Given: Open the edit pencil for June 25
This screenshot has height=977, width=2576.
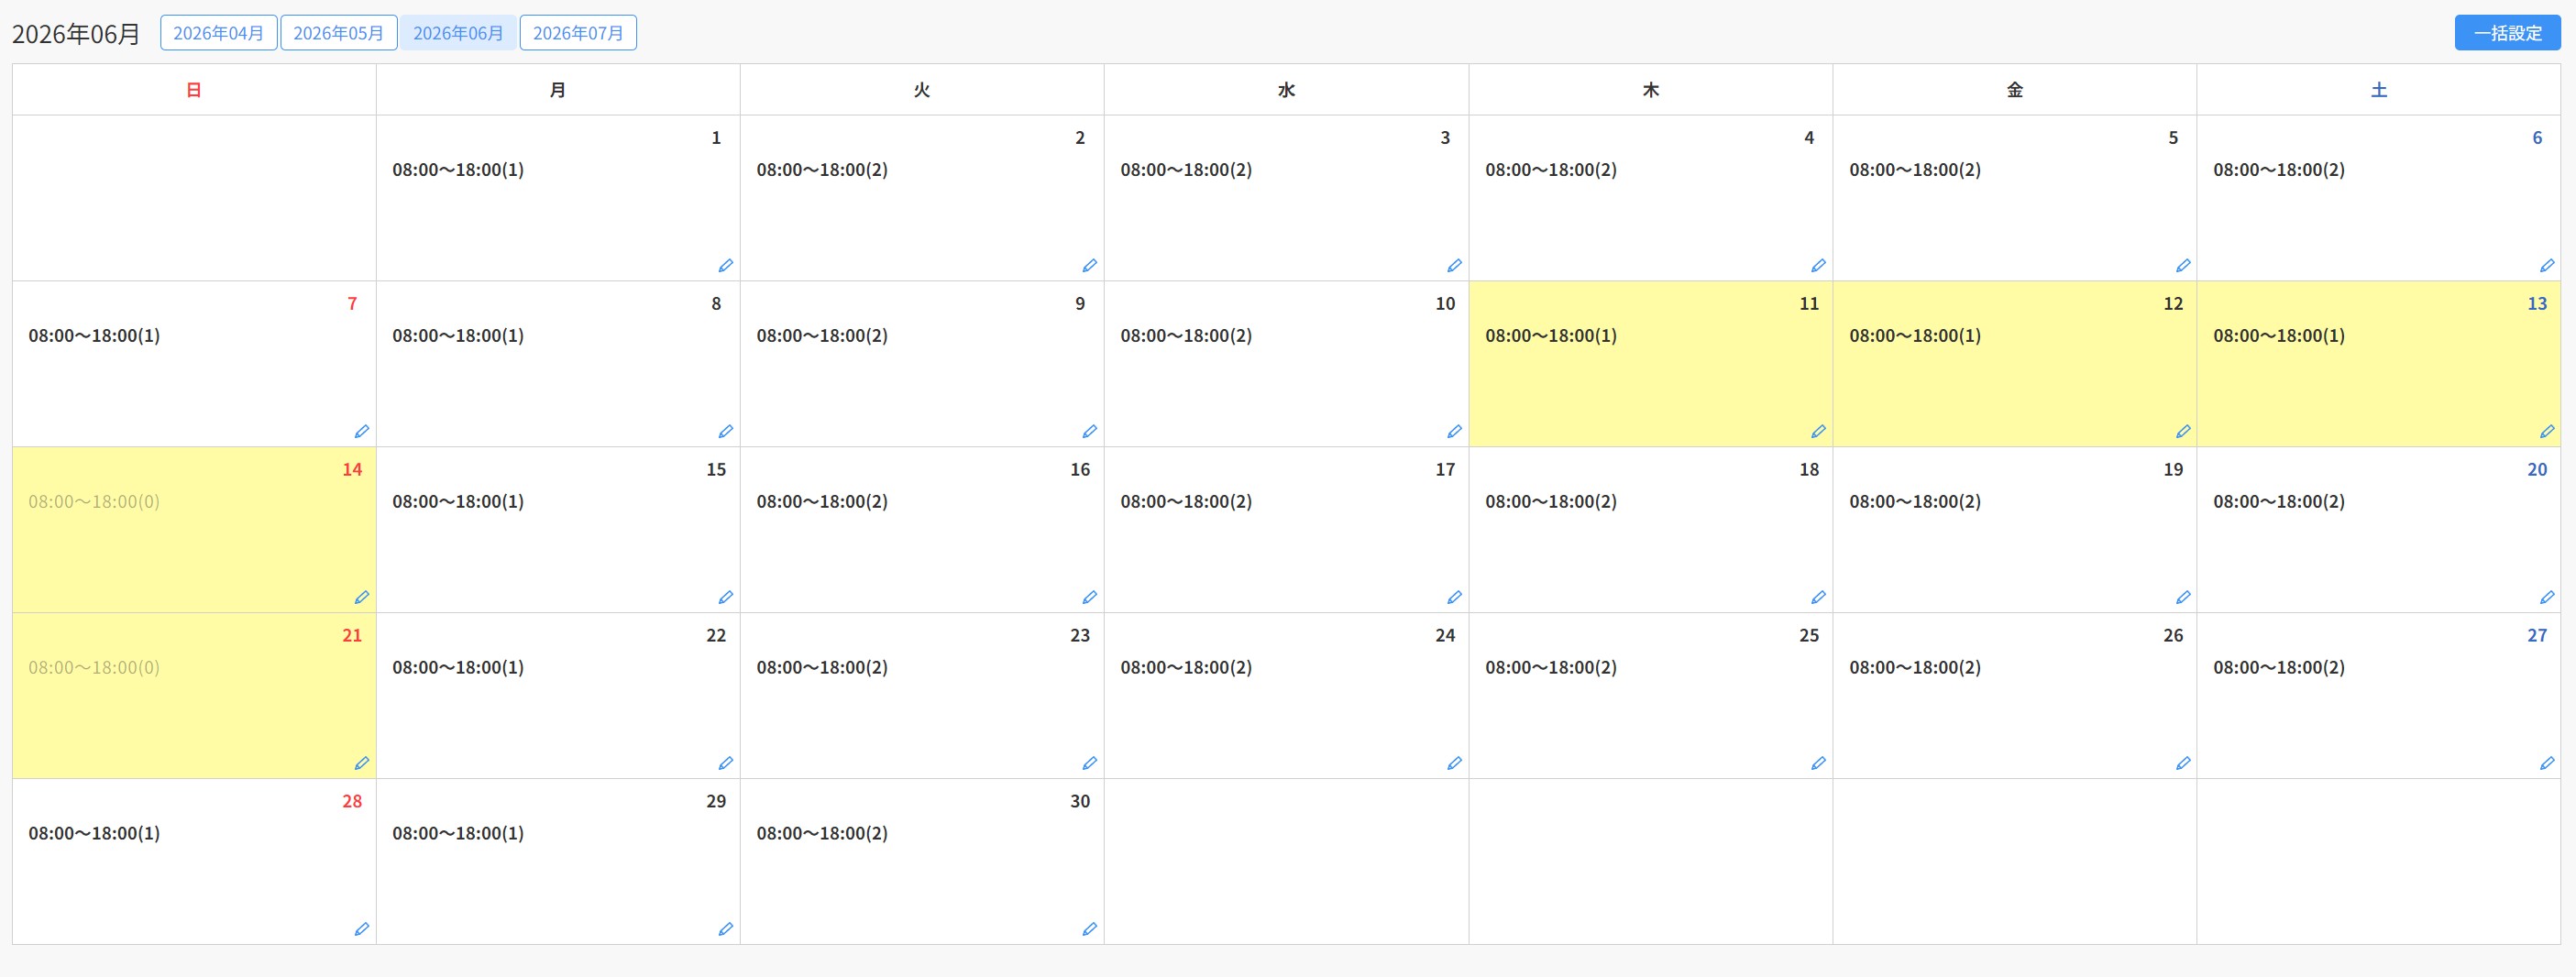Looking at the screenshot, I should [1818, 763].
